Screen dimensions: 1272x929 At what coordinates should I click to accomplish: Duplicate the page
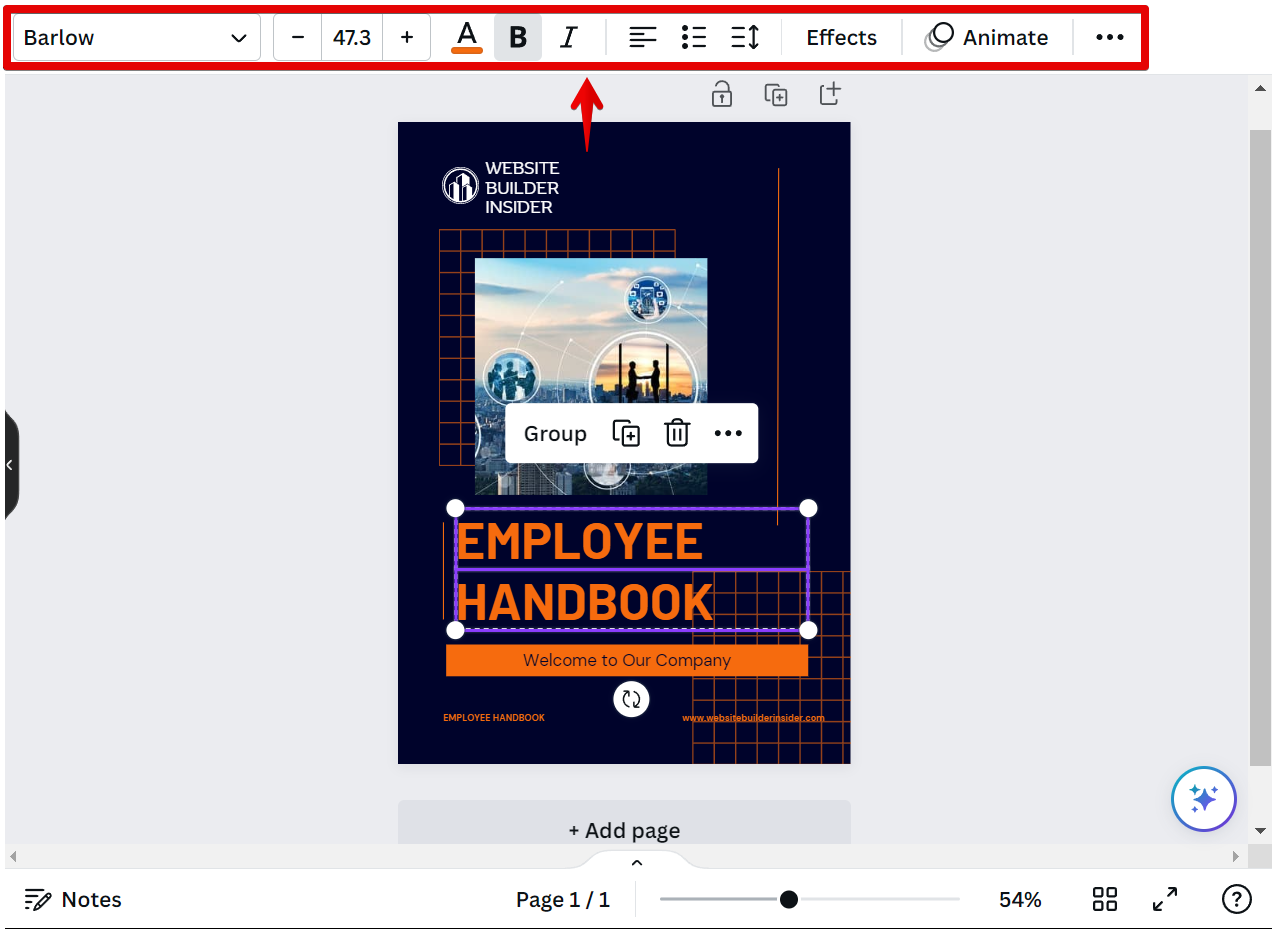[x=776, y=95]
